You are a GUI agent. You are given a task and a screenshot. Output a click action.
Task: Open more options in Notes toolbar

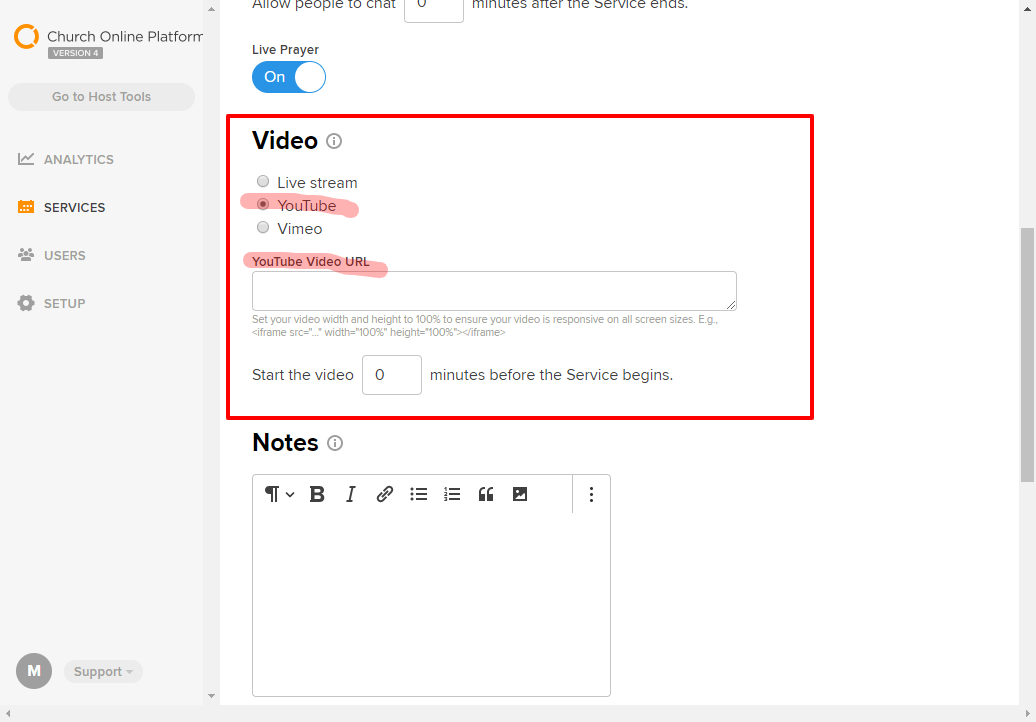pos(591,494)
